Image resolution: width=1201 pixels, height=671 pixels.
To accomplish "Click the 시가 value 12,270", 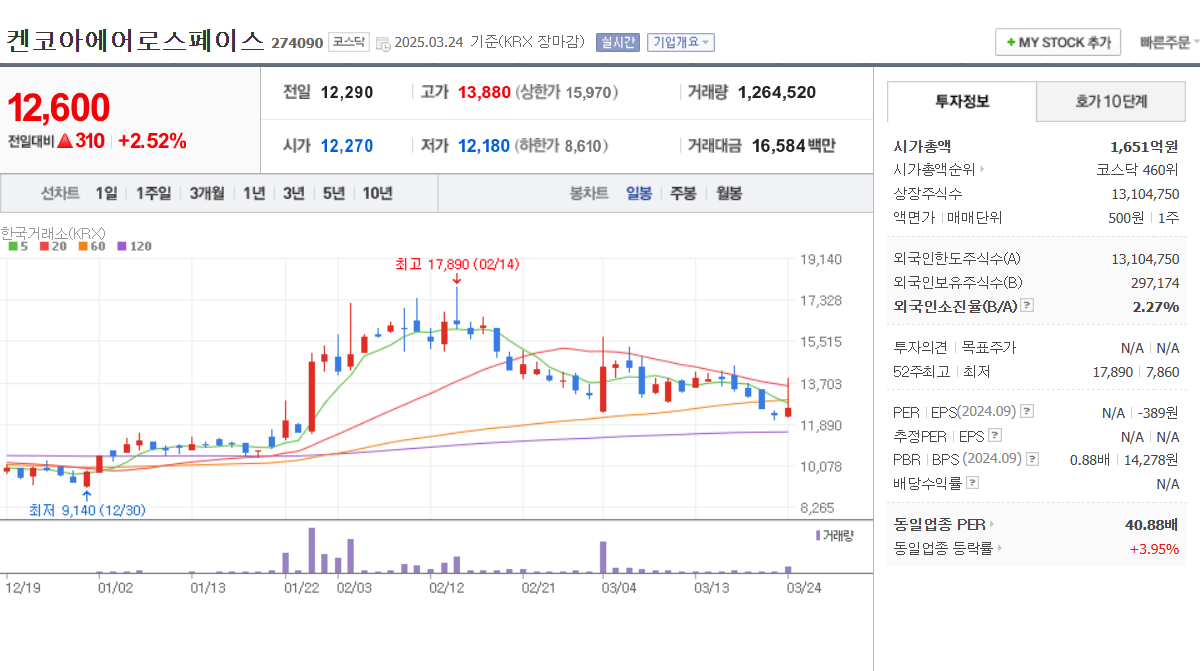I will pyautogui.click(x=347, y=146).
